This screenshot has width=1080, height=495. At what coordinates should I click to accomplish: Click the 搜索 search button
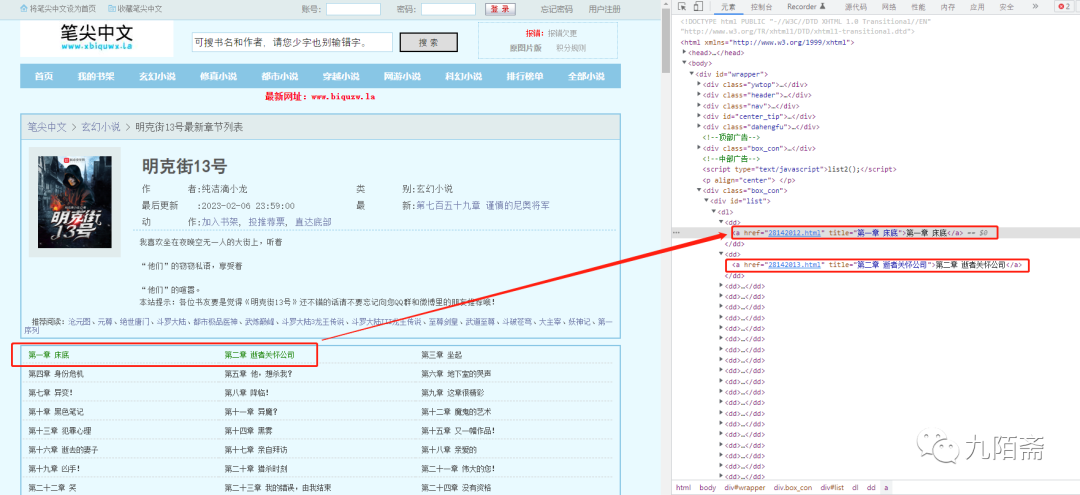[x=428, y=42]
